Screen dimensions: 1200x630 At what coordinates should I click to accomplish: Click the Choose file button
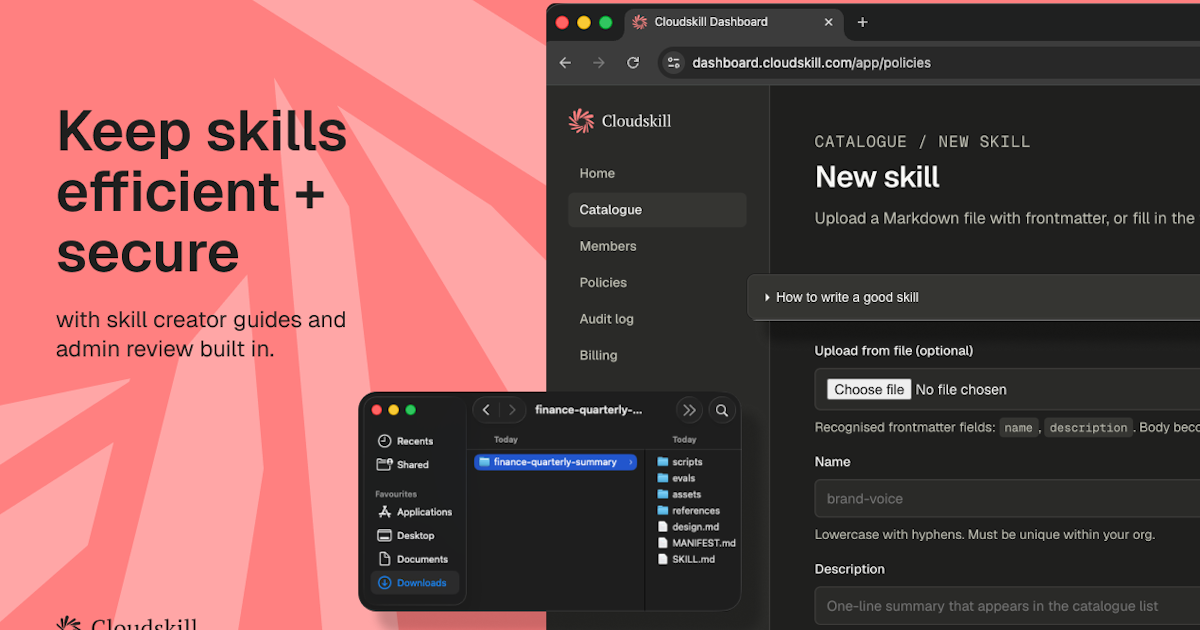coord(869,389)
